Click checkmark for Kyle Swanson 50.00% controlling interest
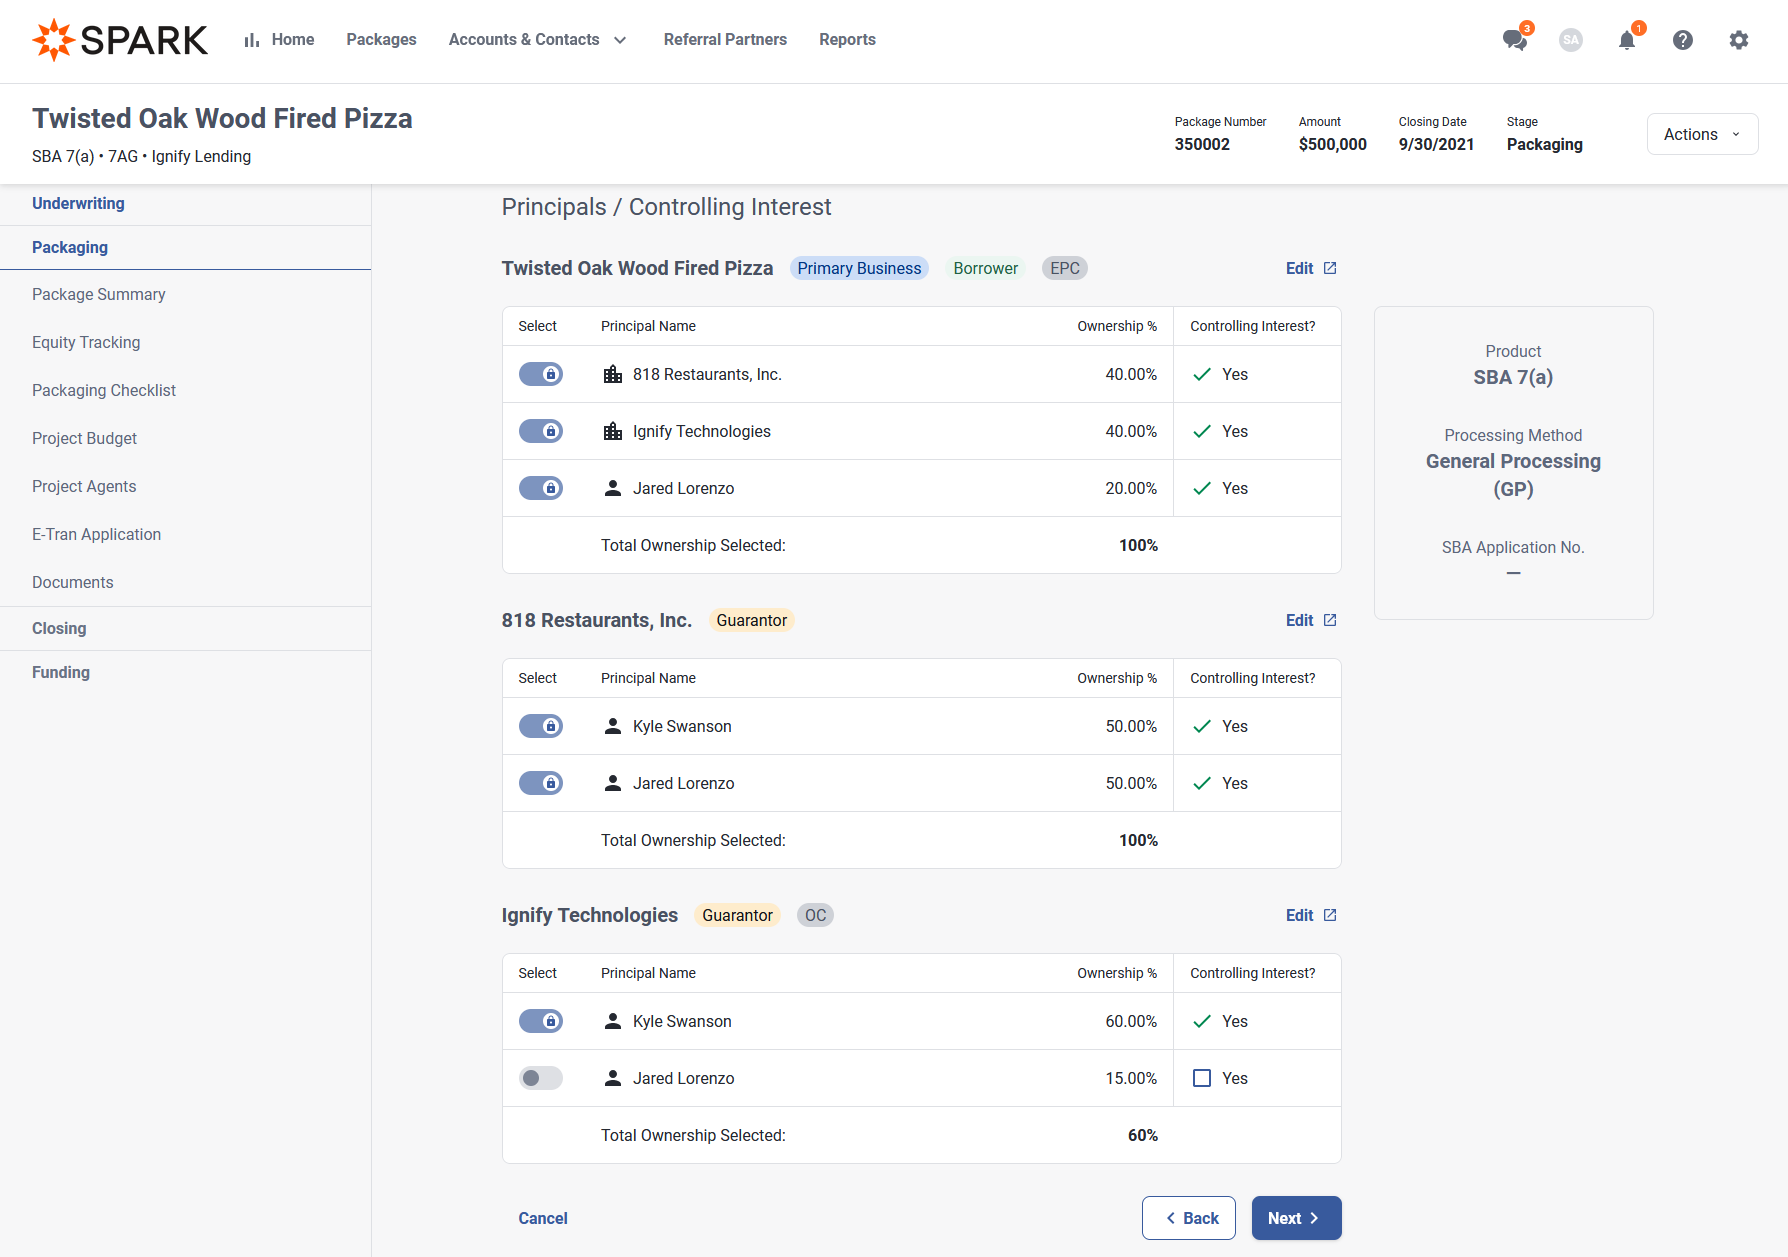Viewport: 1788px width, 1257px height. click(1202, 726)
